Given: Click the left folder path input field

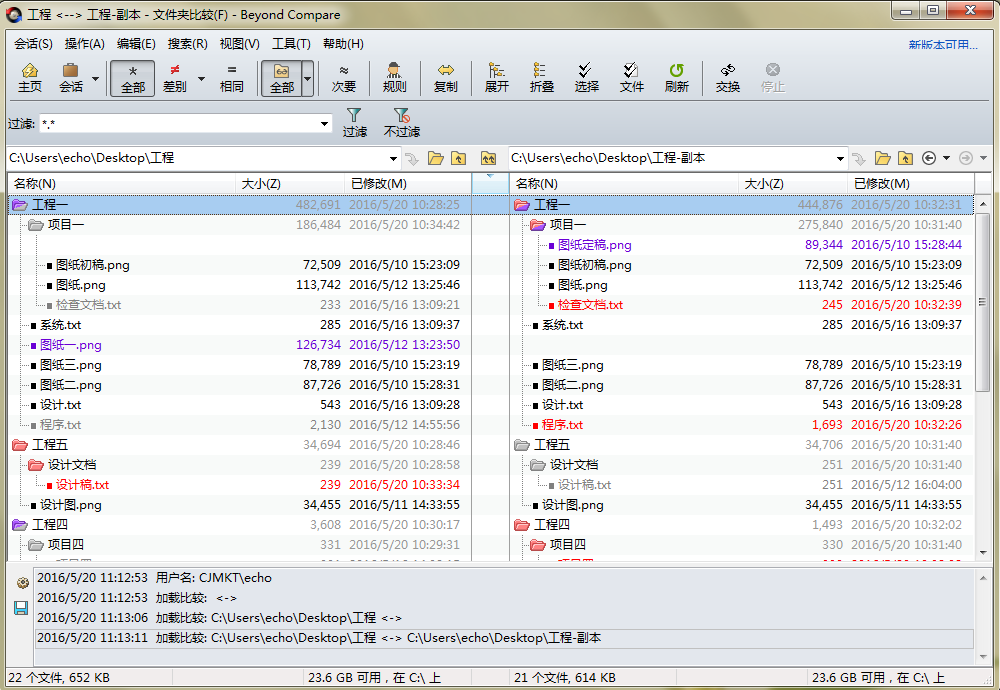Looking at the screenshot, I should click(196, 158).
